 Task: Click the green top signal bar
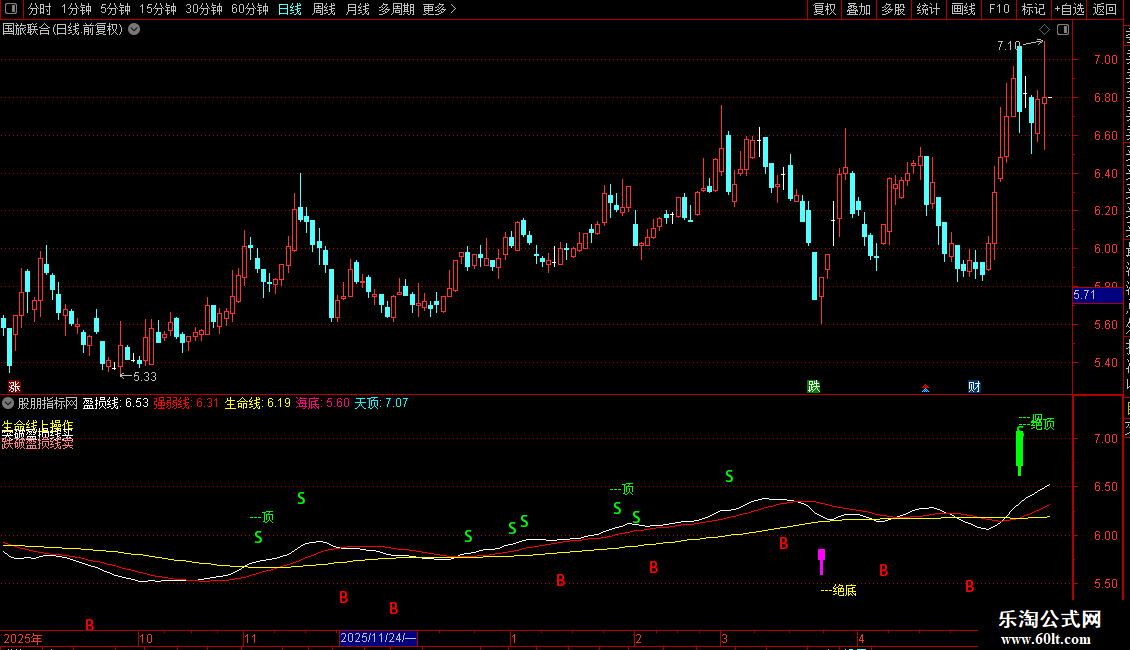pyautogui.click(x=1020, y=451)
